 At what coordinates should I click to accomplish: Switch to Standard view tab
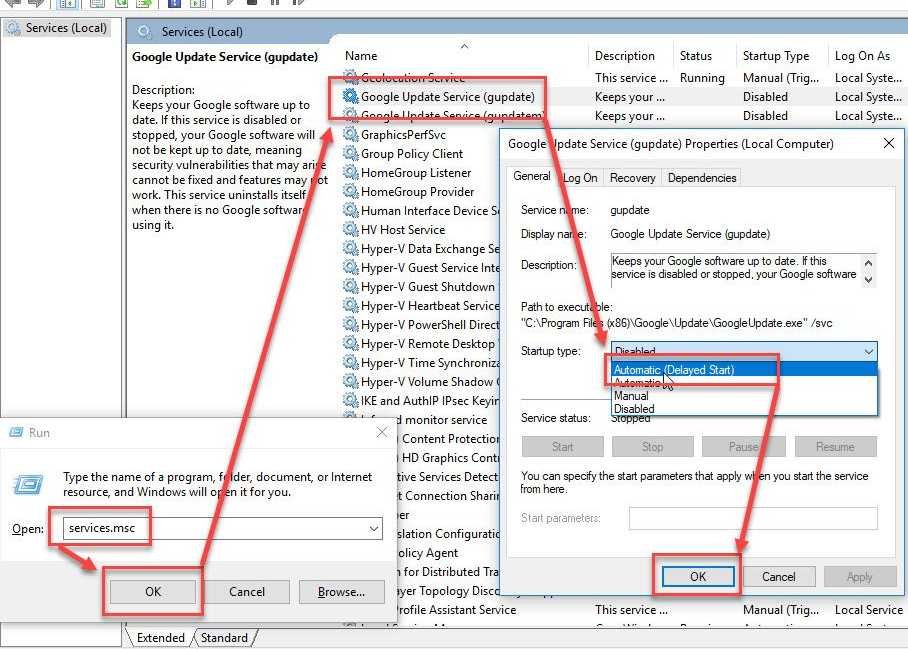tap(224, 637)
